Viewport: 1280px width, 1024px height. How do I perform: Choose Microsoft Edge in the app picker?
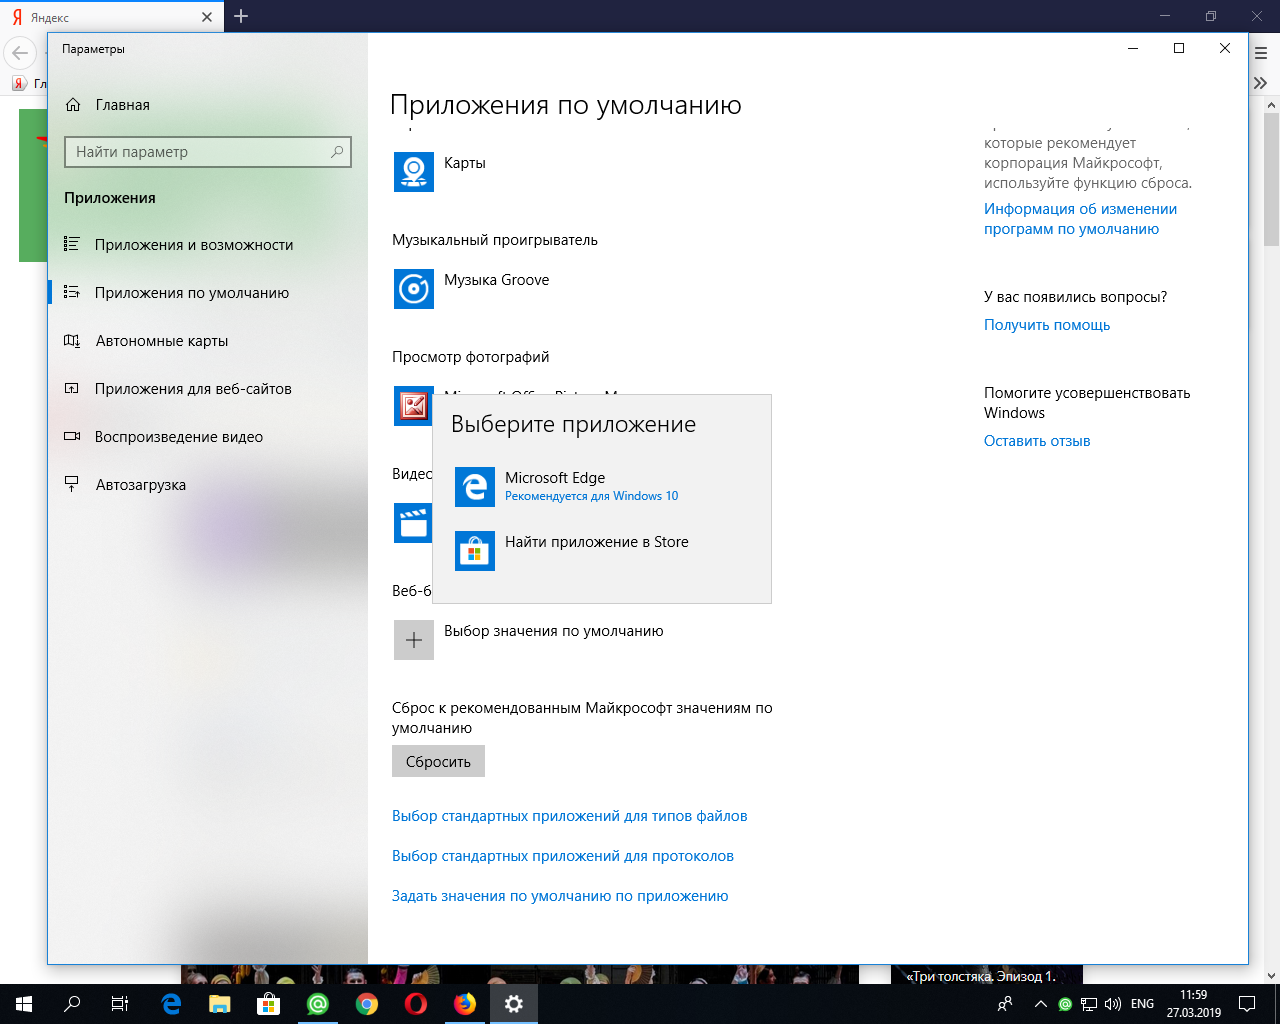click(x=602, y=487)
